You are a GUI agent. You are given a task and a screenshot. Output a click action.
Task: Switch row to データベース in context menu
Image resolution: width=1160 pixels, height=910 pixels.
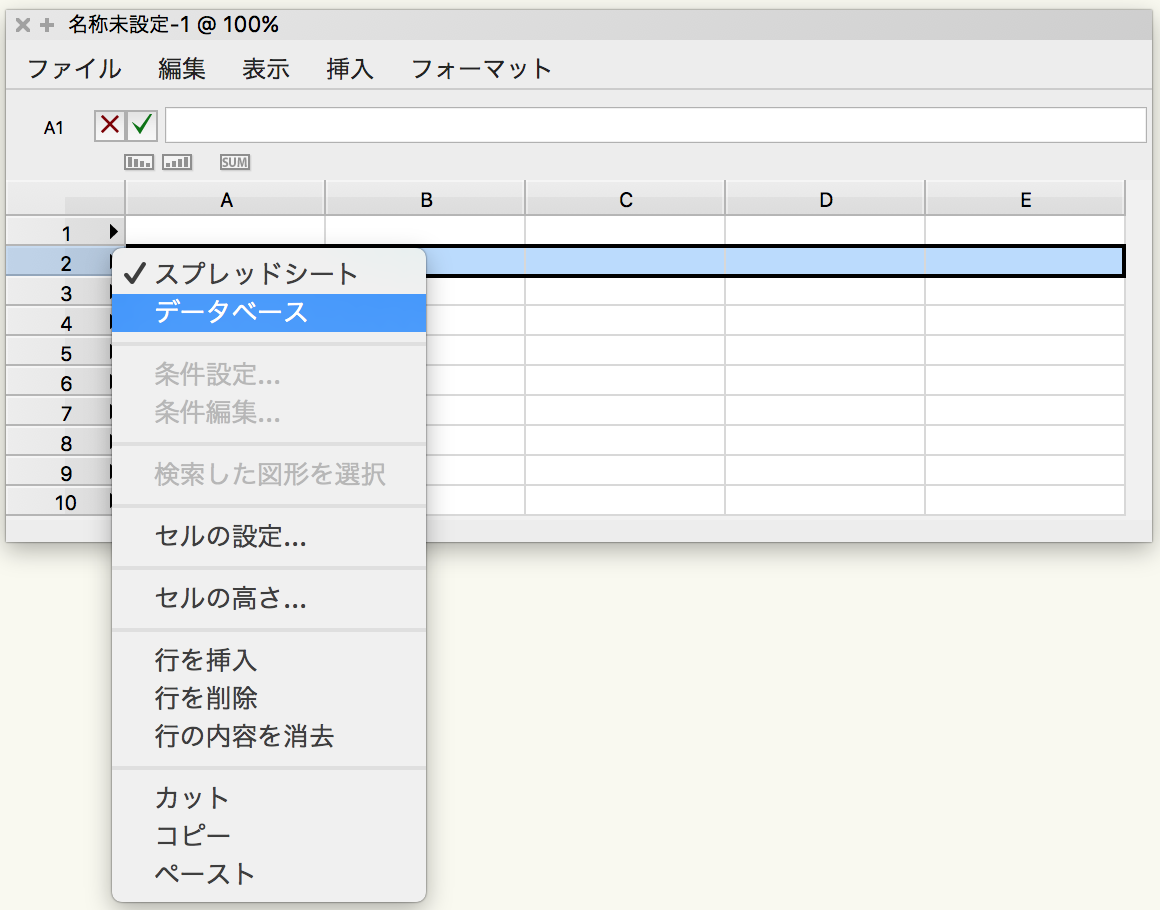[232, 313]
